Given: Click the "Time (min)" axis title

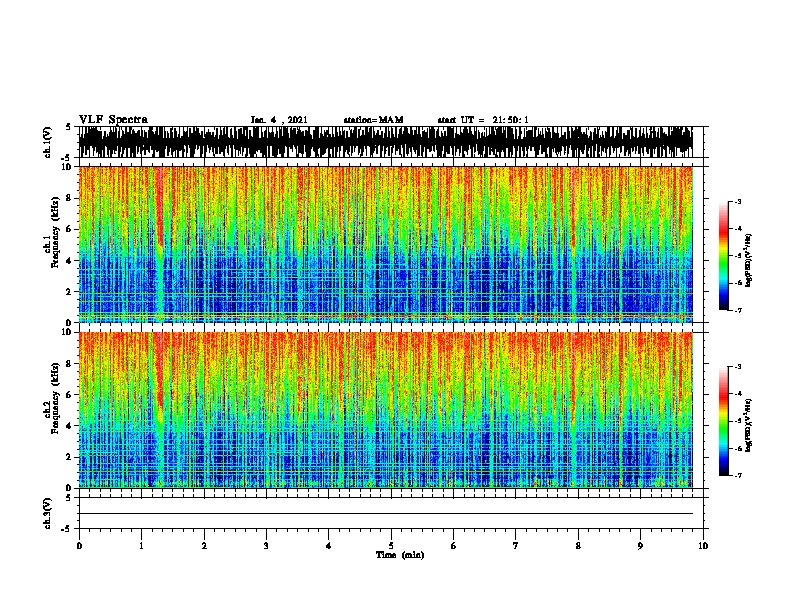Looking at the screenshot, I should pyautogui.click(x=400, y=555).
